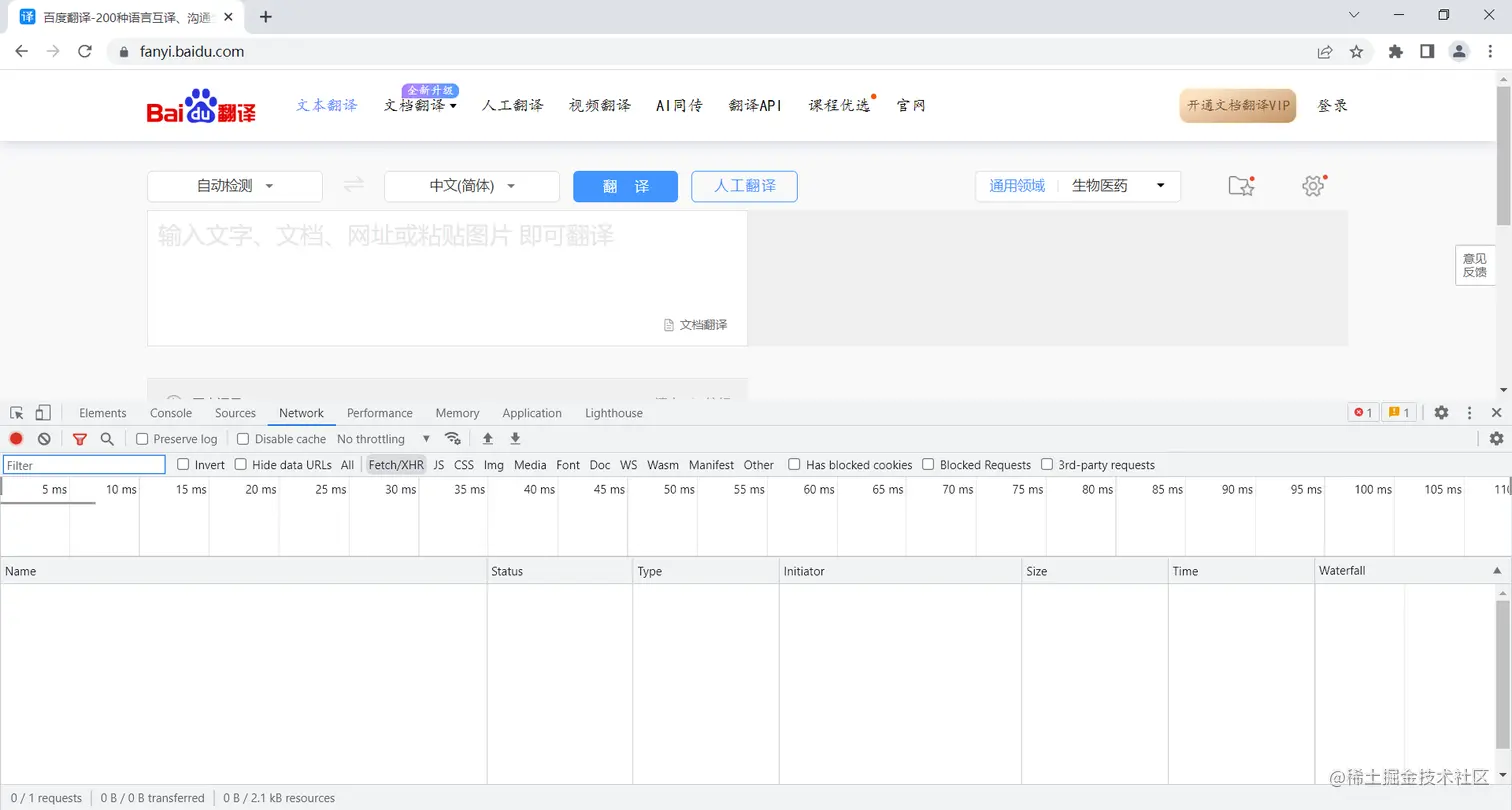Viewport: 1512px width, 810px height.
Task: Reload the page with the refresh icon
Action: [85, 52]
